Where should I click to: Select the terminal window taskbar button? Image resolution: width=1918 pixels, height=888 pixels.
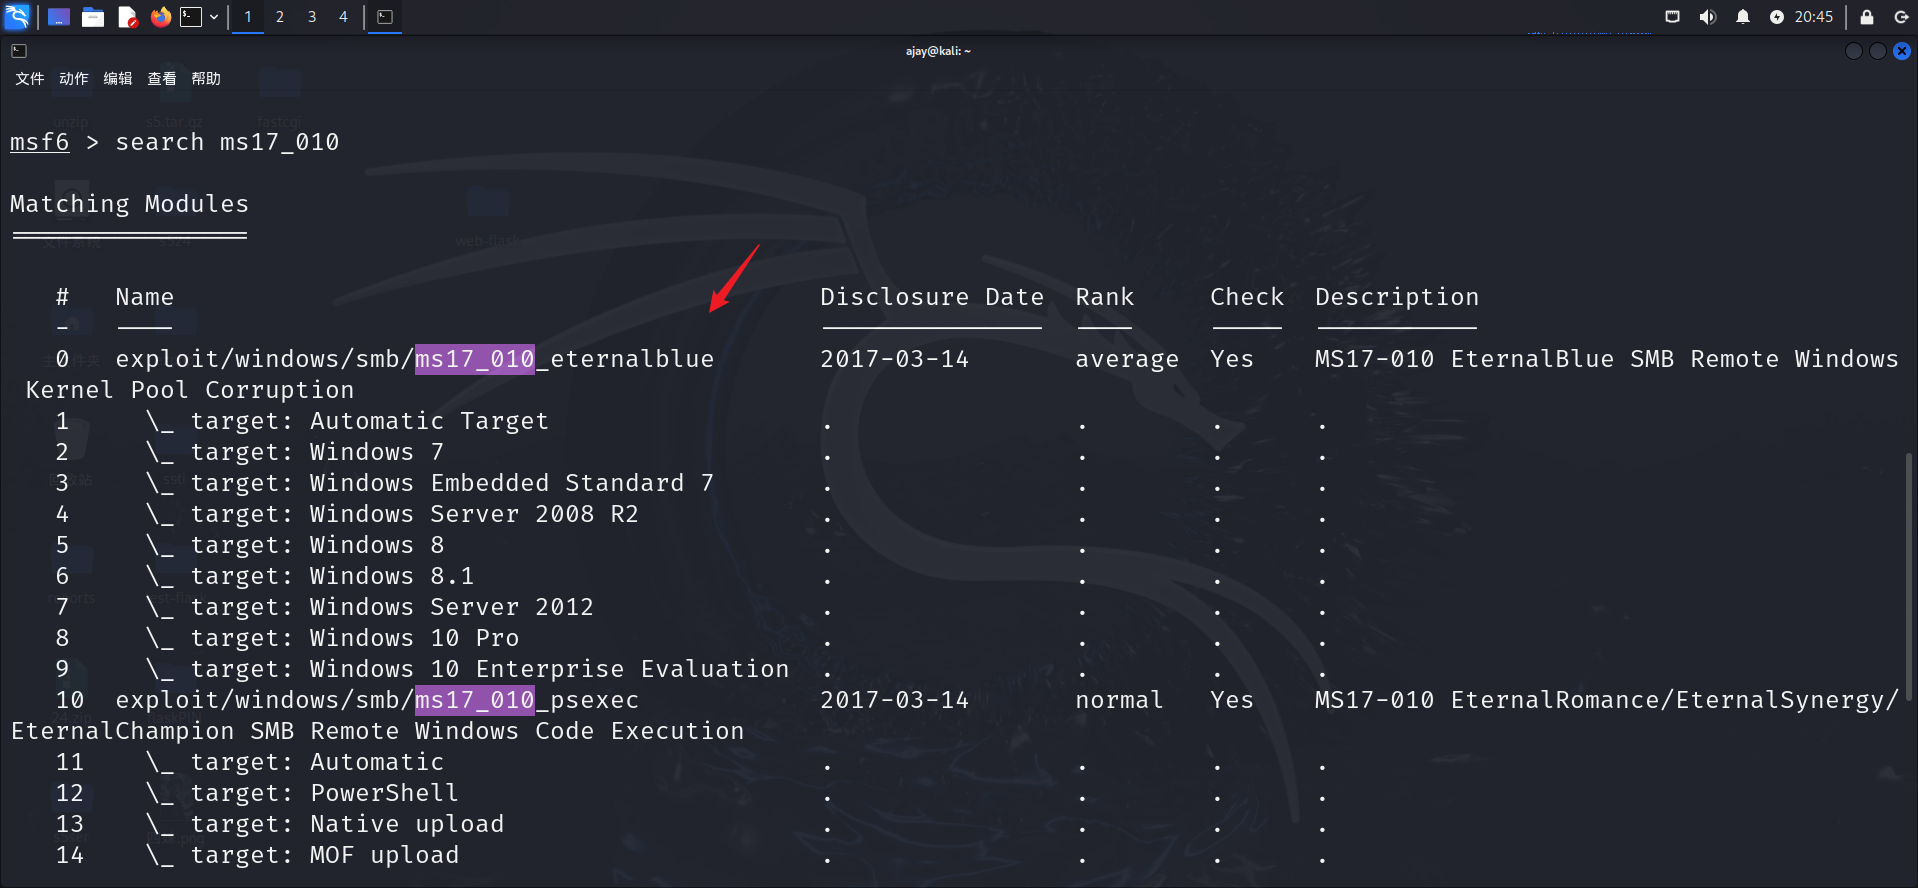(385, 17)
